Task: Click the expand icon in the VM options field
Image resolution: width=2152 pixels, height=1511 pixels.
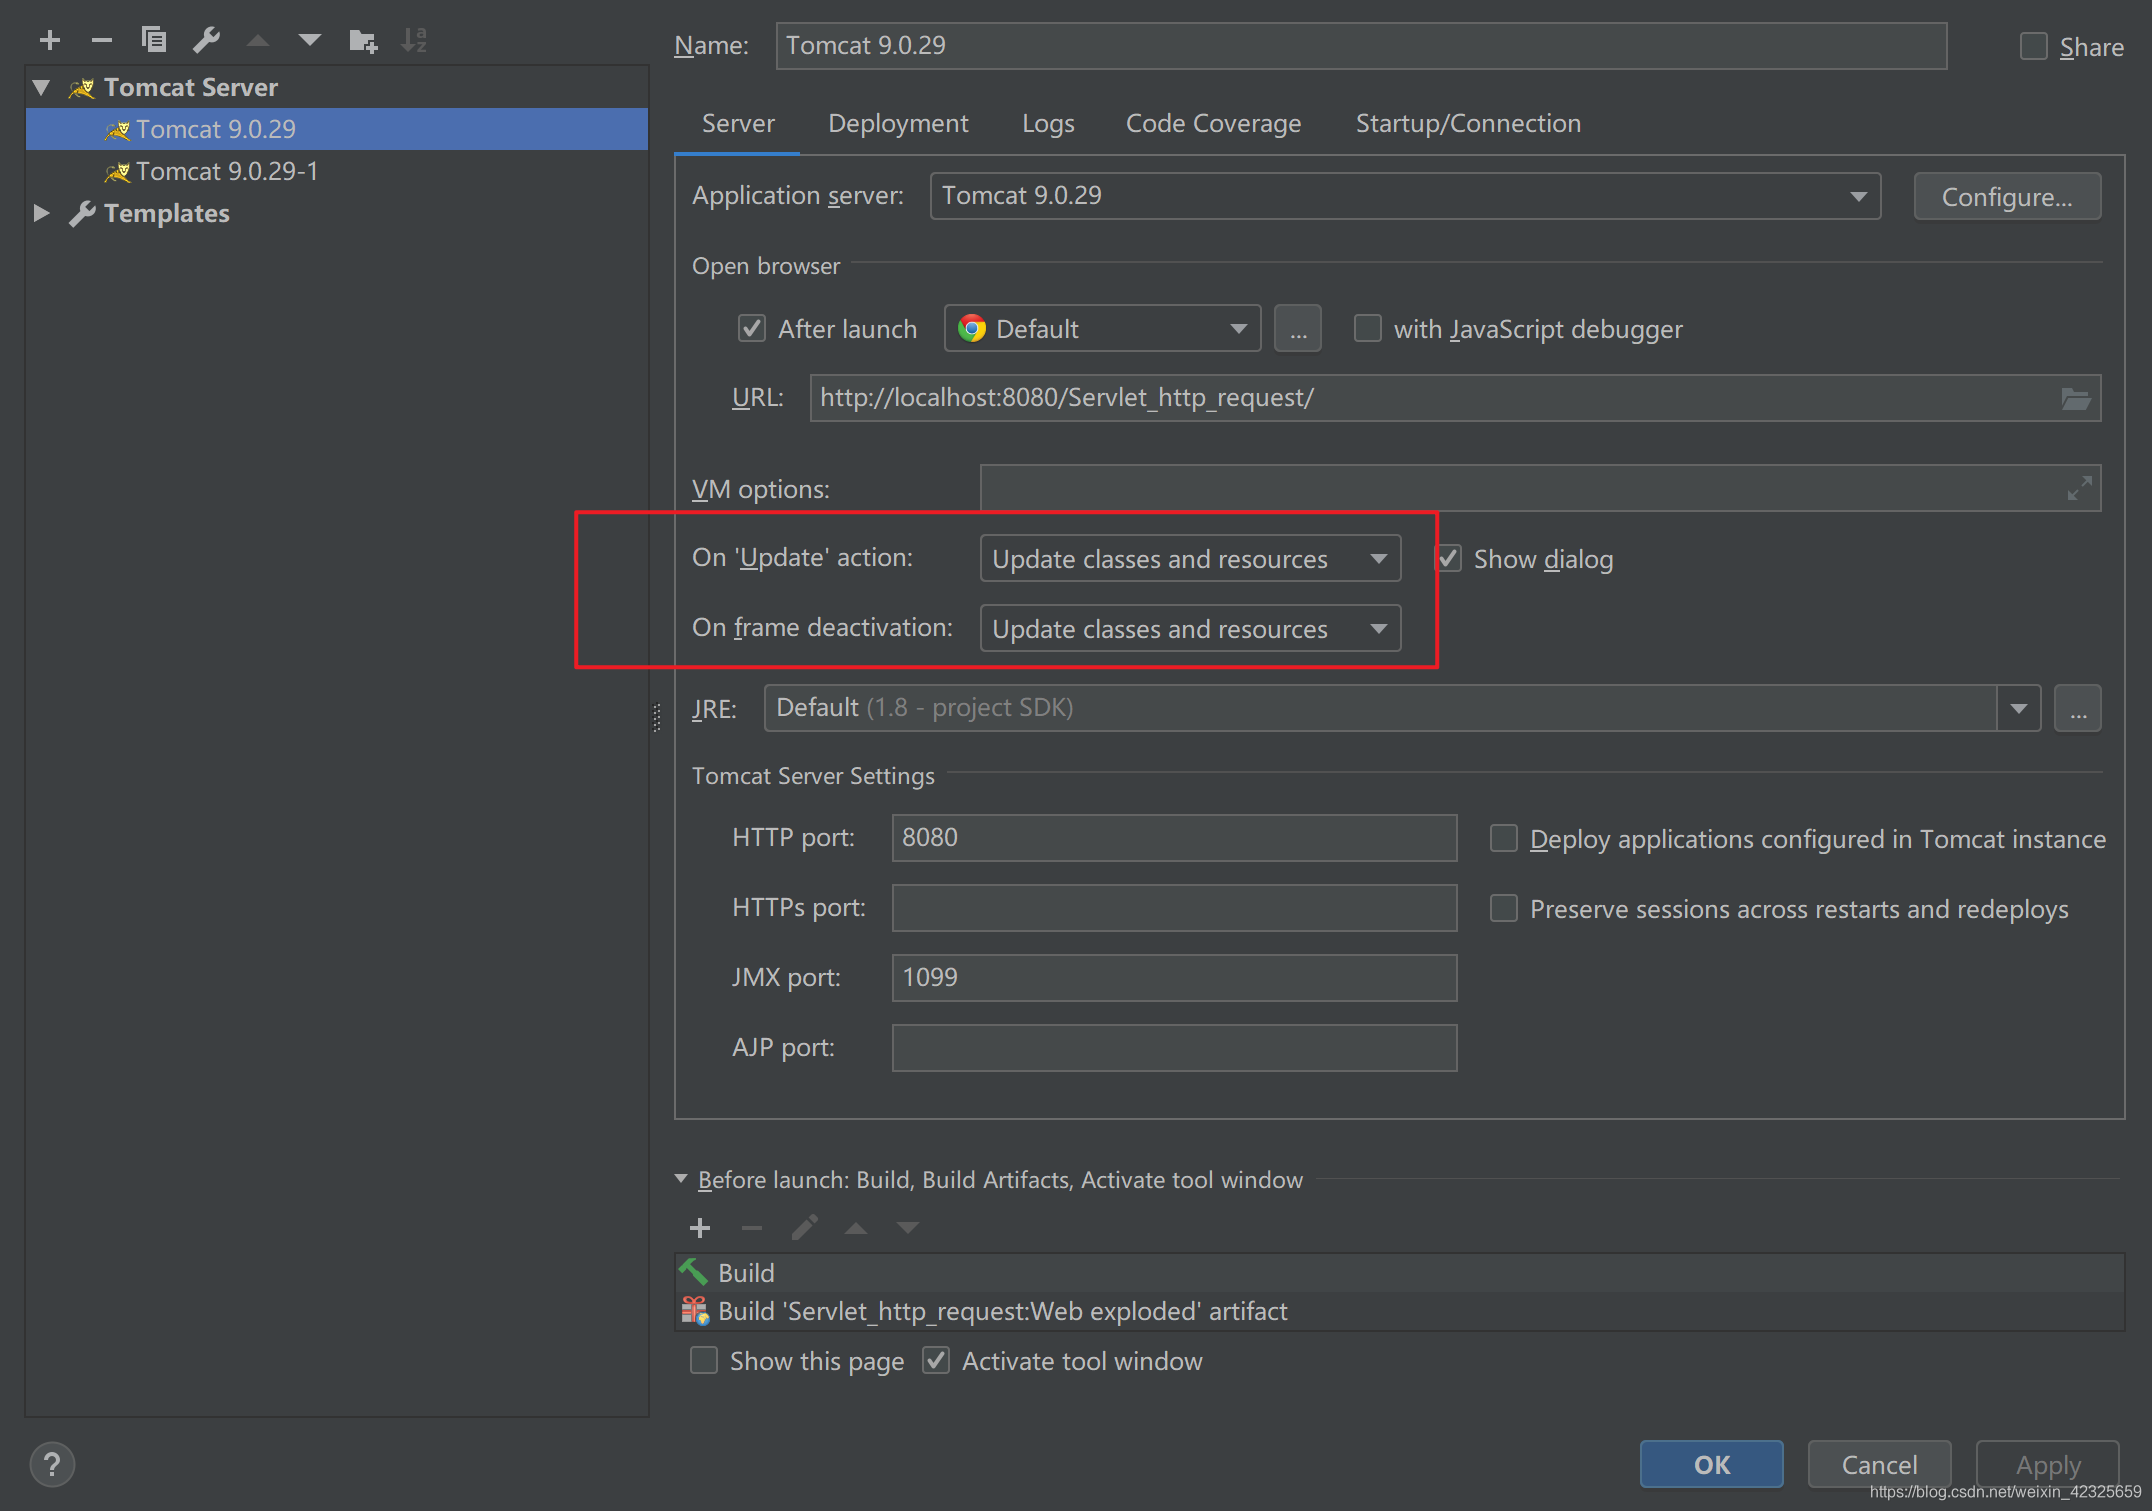Action: (2079, 488)
